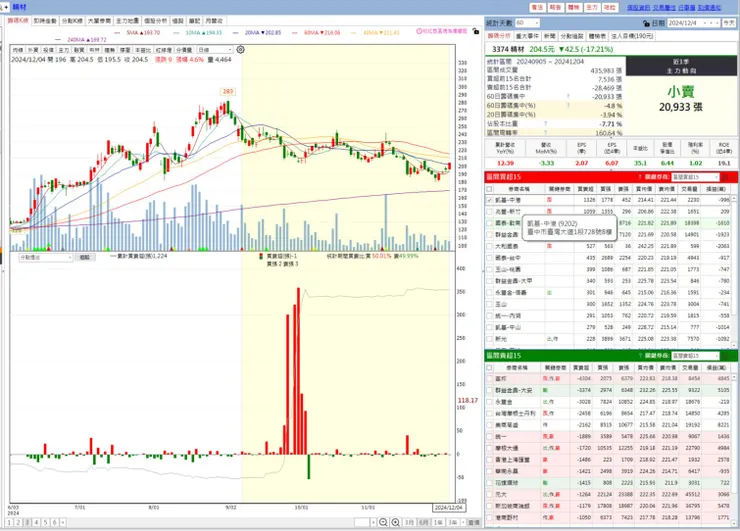The image size is (740, 531).
Task: Select the 3月 range button
Action: pyautogui.click(x=409, y=523)
